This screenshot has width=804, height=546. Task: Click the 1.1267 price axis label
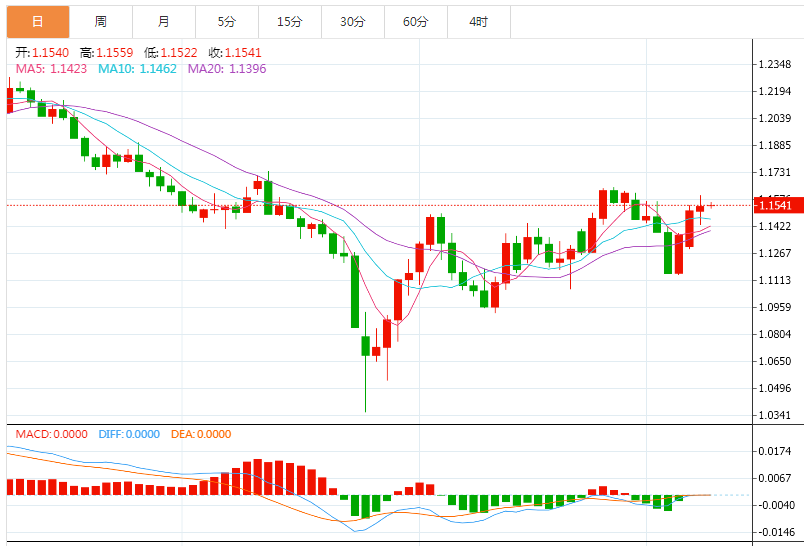pyautogui.click(x=775, y=253)
